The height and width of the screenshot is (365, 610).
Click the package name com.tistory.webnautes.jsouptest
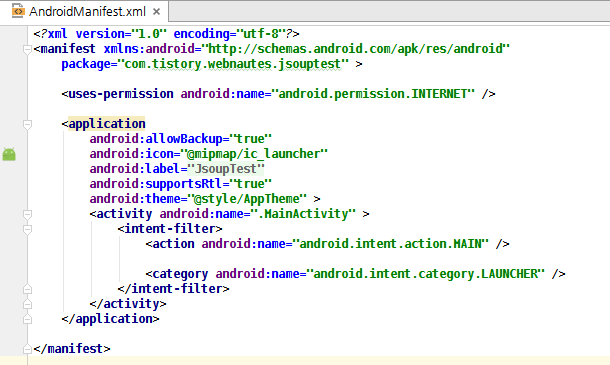point(233,64)
